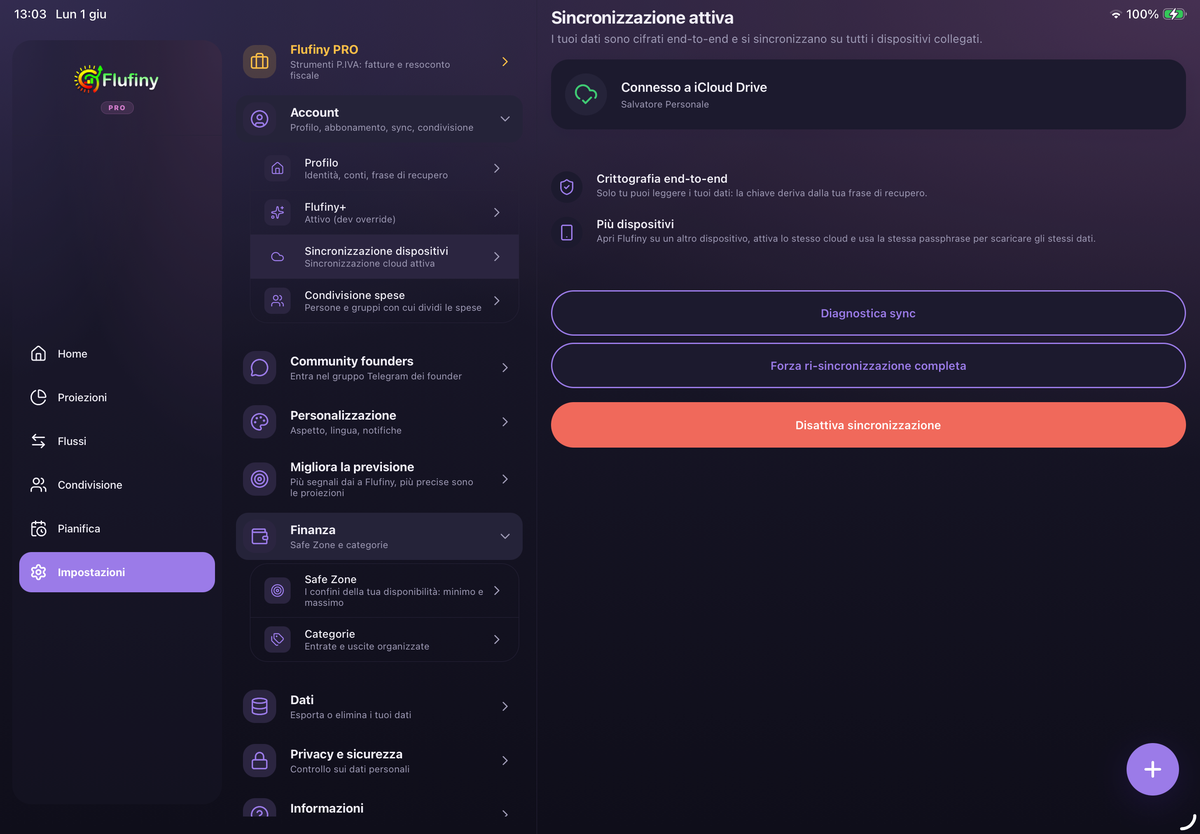
Task: Click the Privacy e sicurezza lock icon
Action: [x=260, y=761]
